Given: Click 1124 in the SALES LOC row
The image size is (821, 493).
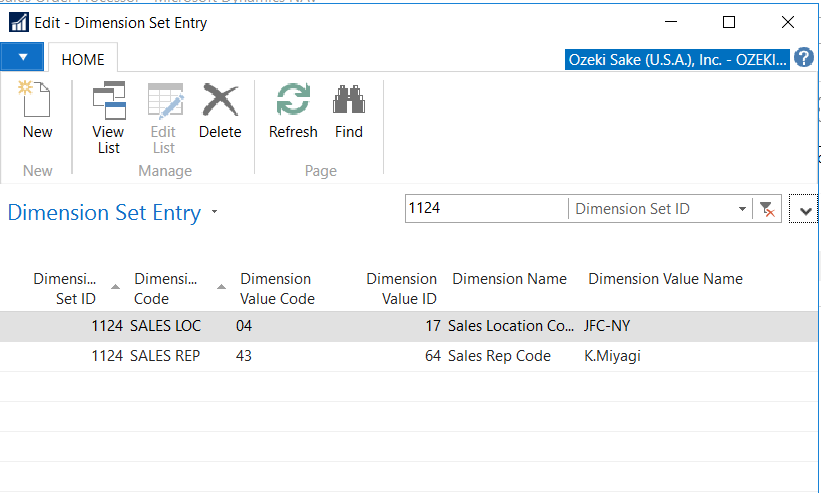Looking at the screenshot, I should click(107, 326).
